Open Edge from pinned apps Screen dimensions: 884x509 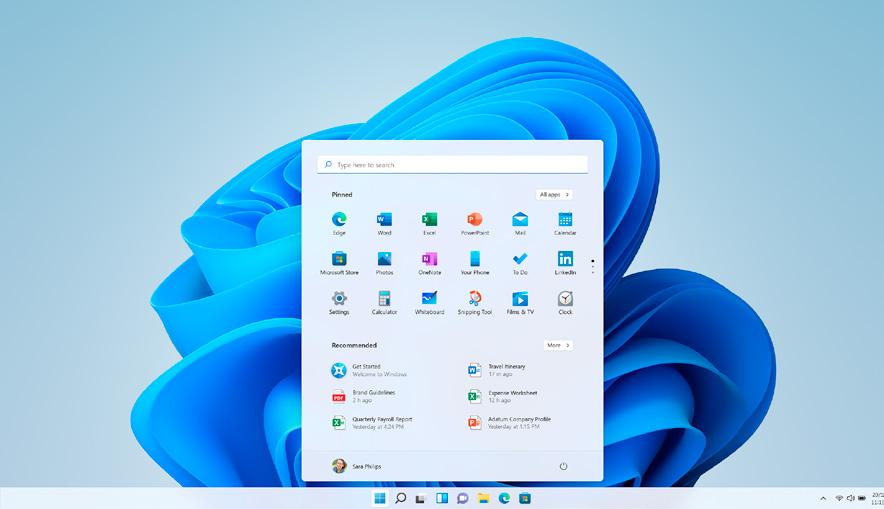pos(339,223)
